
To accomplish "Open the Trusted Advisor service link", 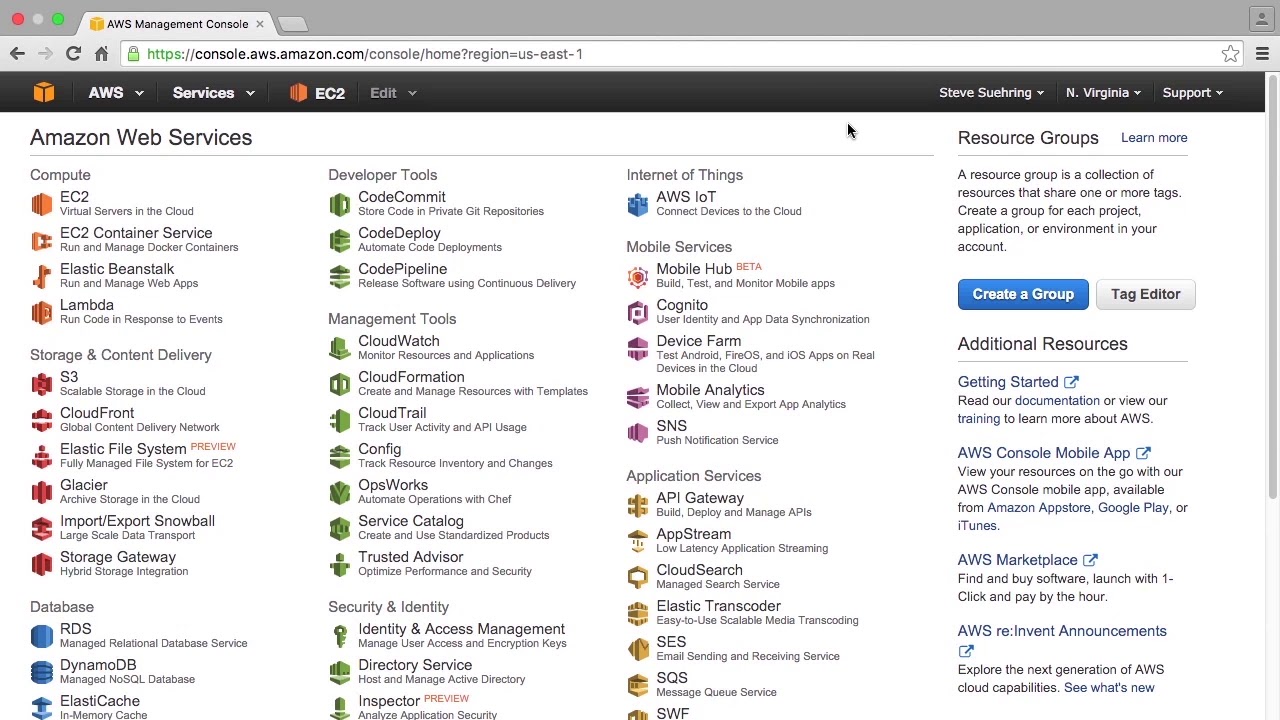I will [x=410, y=557].
